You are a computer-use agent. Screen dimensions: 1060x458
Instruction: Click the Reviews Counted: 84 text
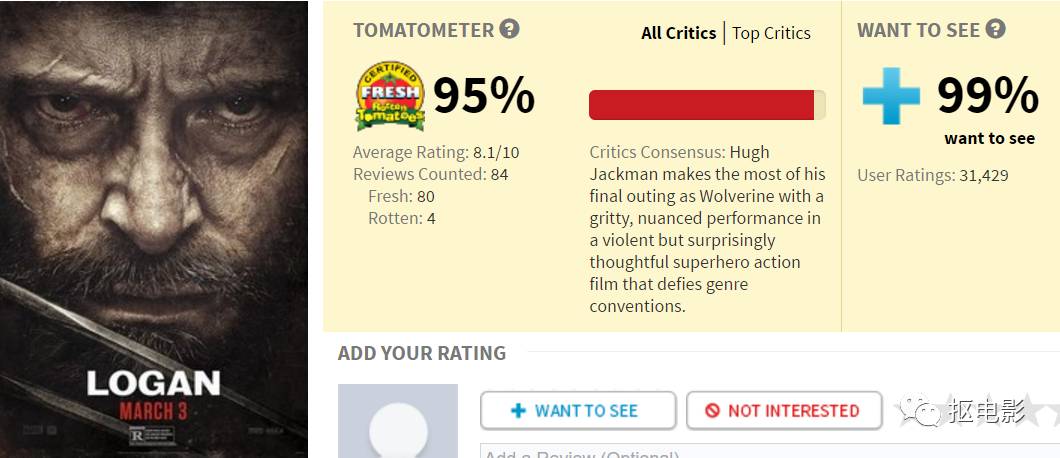tap(430, 175)
